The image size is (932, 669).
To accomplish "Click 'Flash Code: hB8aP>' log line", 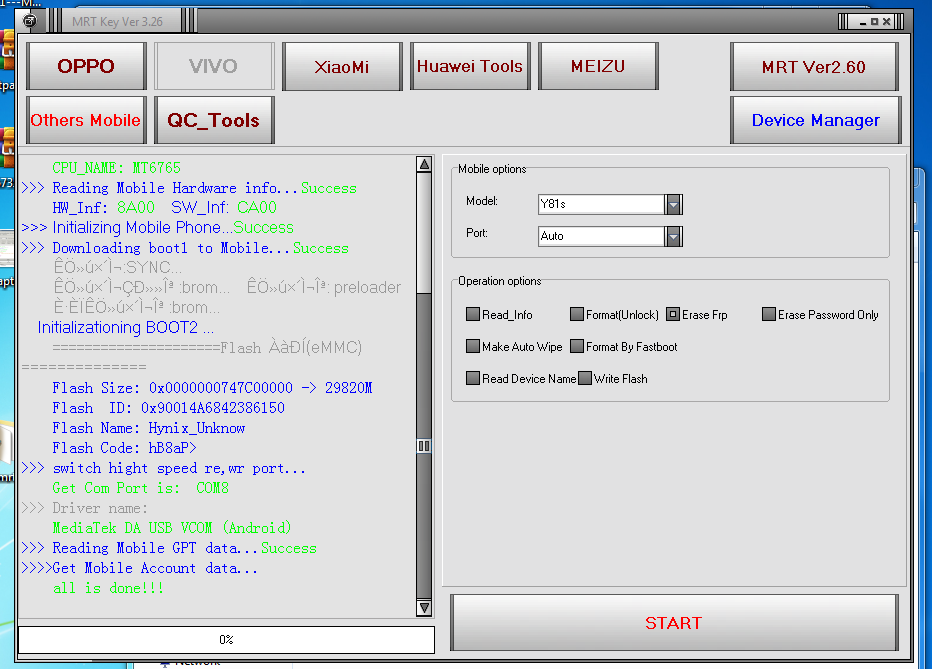I will [124, 449].
